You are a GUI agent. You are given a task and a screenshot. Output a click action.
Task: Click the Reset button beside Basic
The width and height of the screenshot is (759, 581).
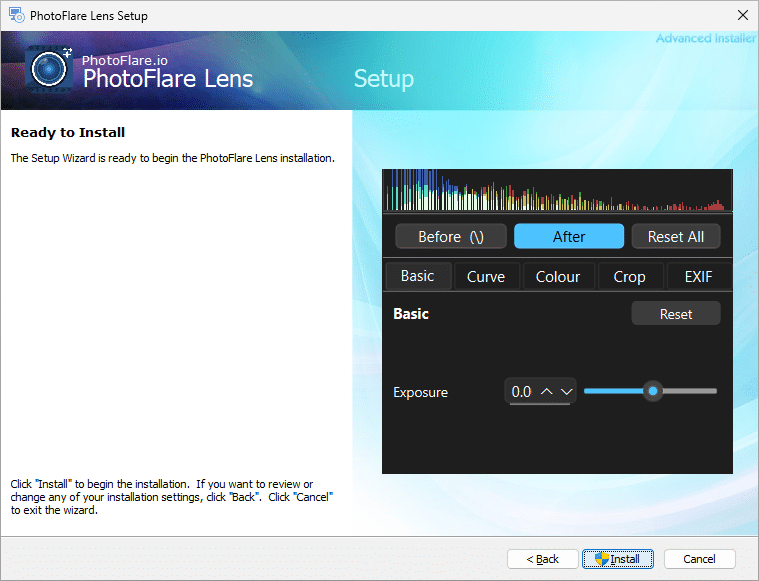(x=676, y=314)
